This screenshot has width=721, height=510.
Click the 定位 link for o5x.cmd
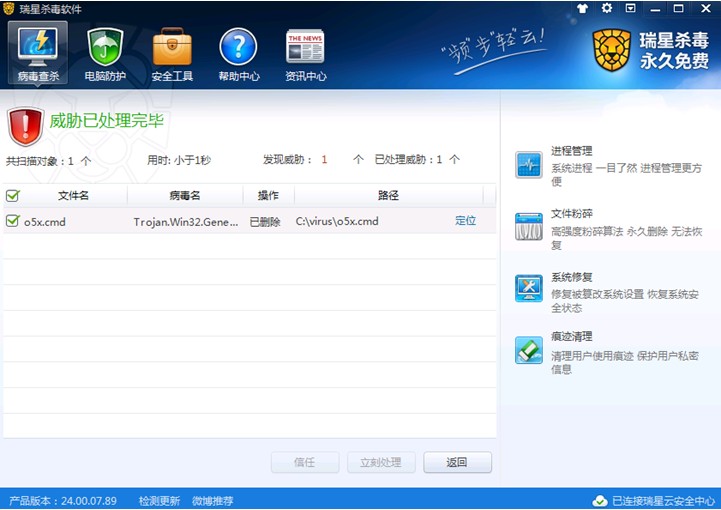(465, 221)
